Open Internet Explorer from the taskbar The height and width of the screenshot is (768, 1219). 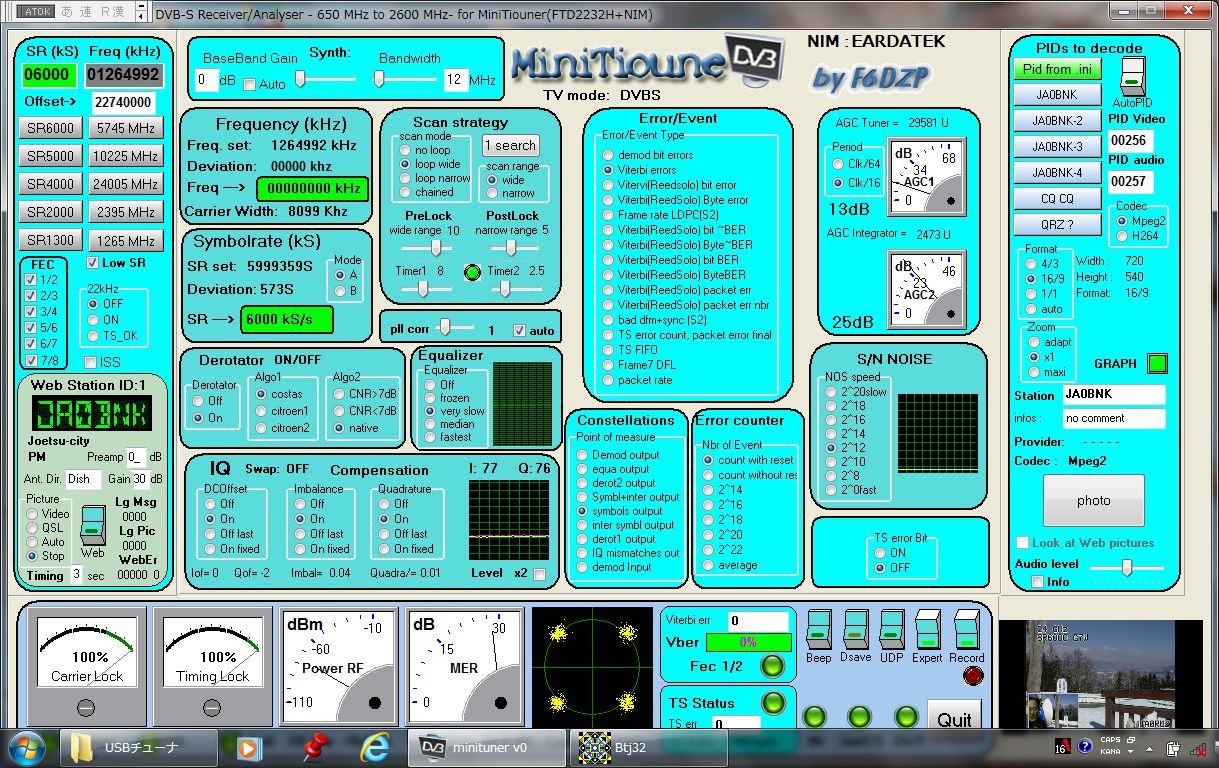point(374,747)
